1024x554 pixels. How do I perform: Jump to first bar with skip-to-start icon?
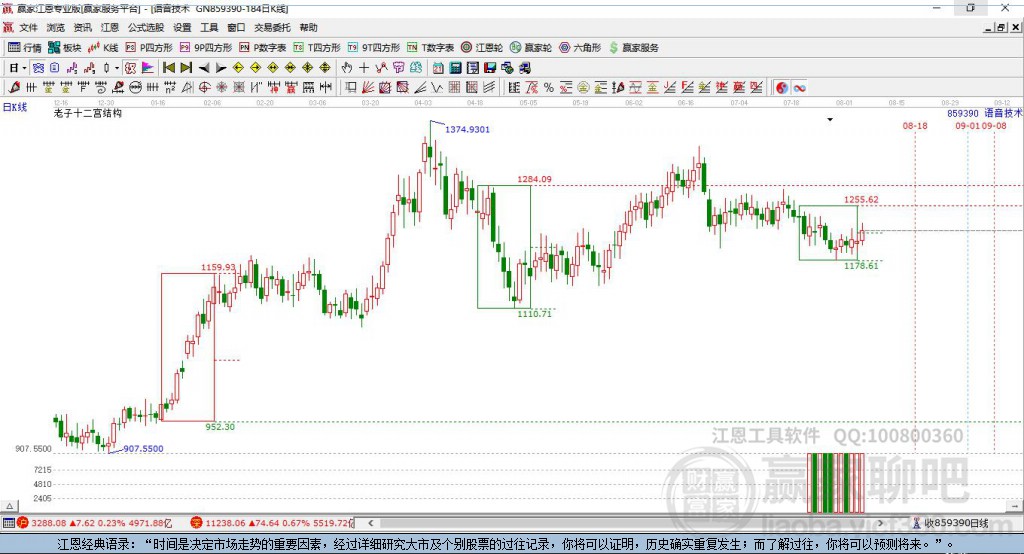tap(168, 68)
